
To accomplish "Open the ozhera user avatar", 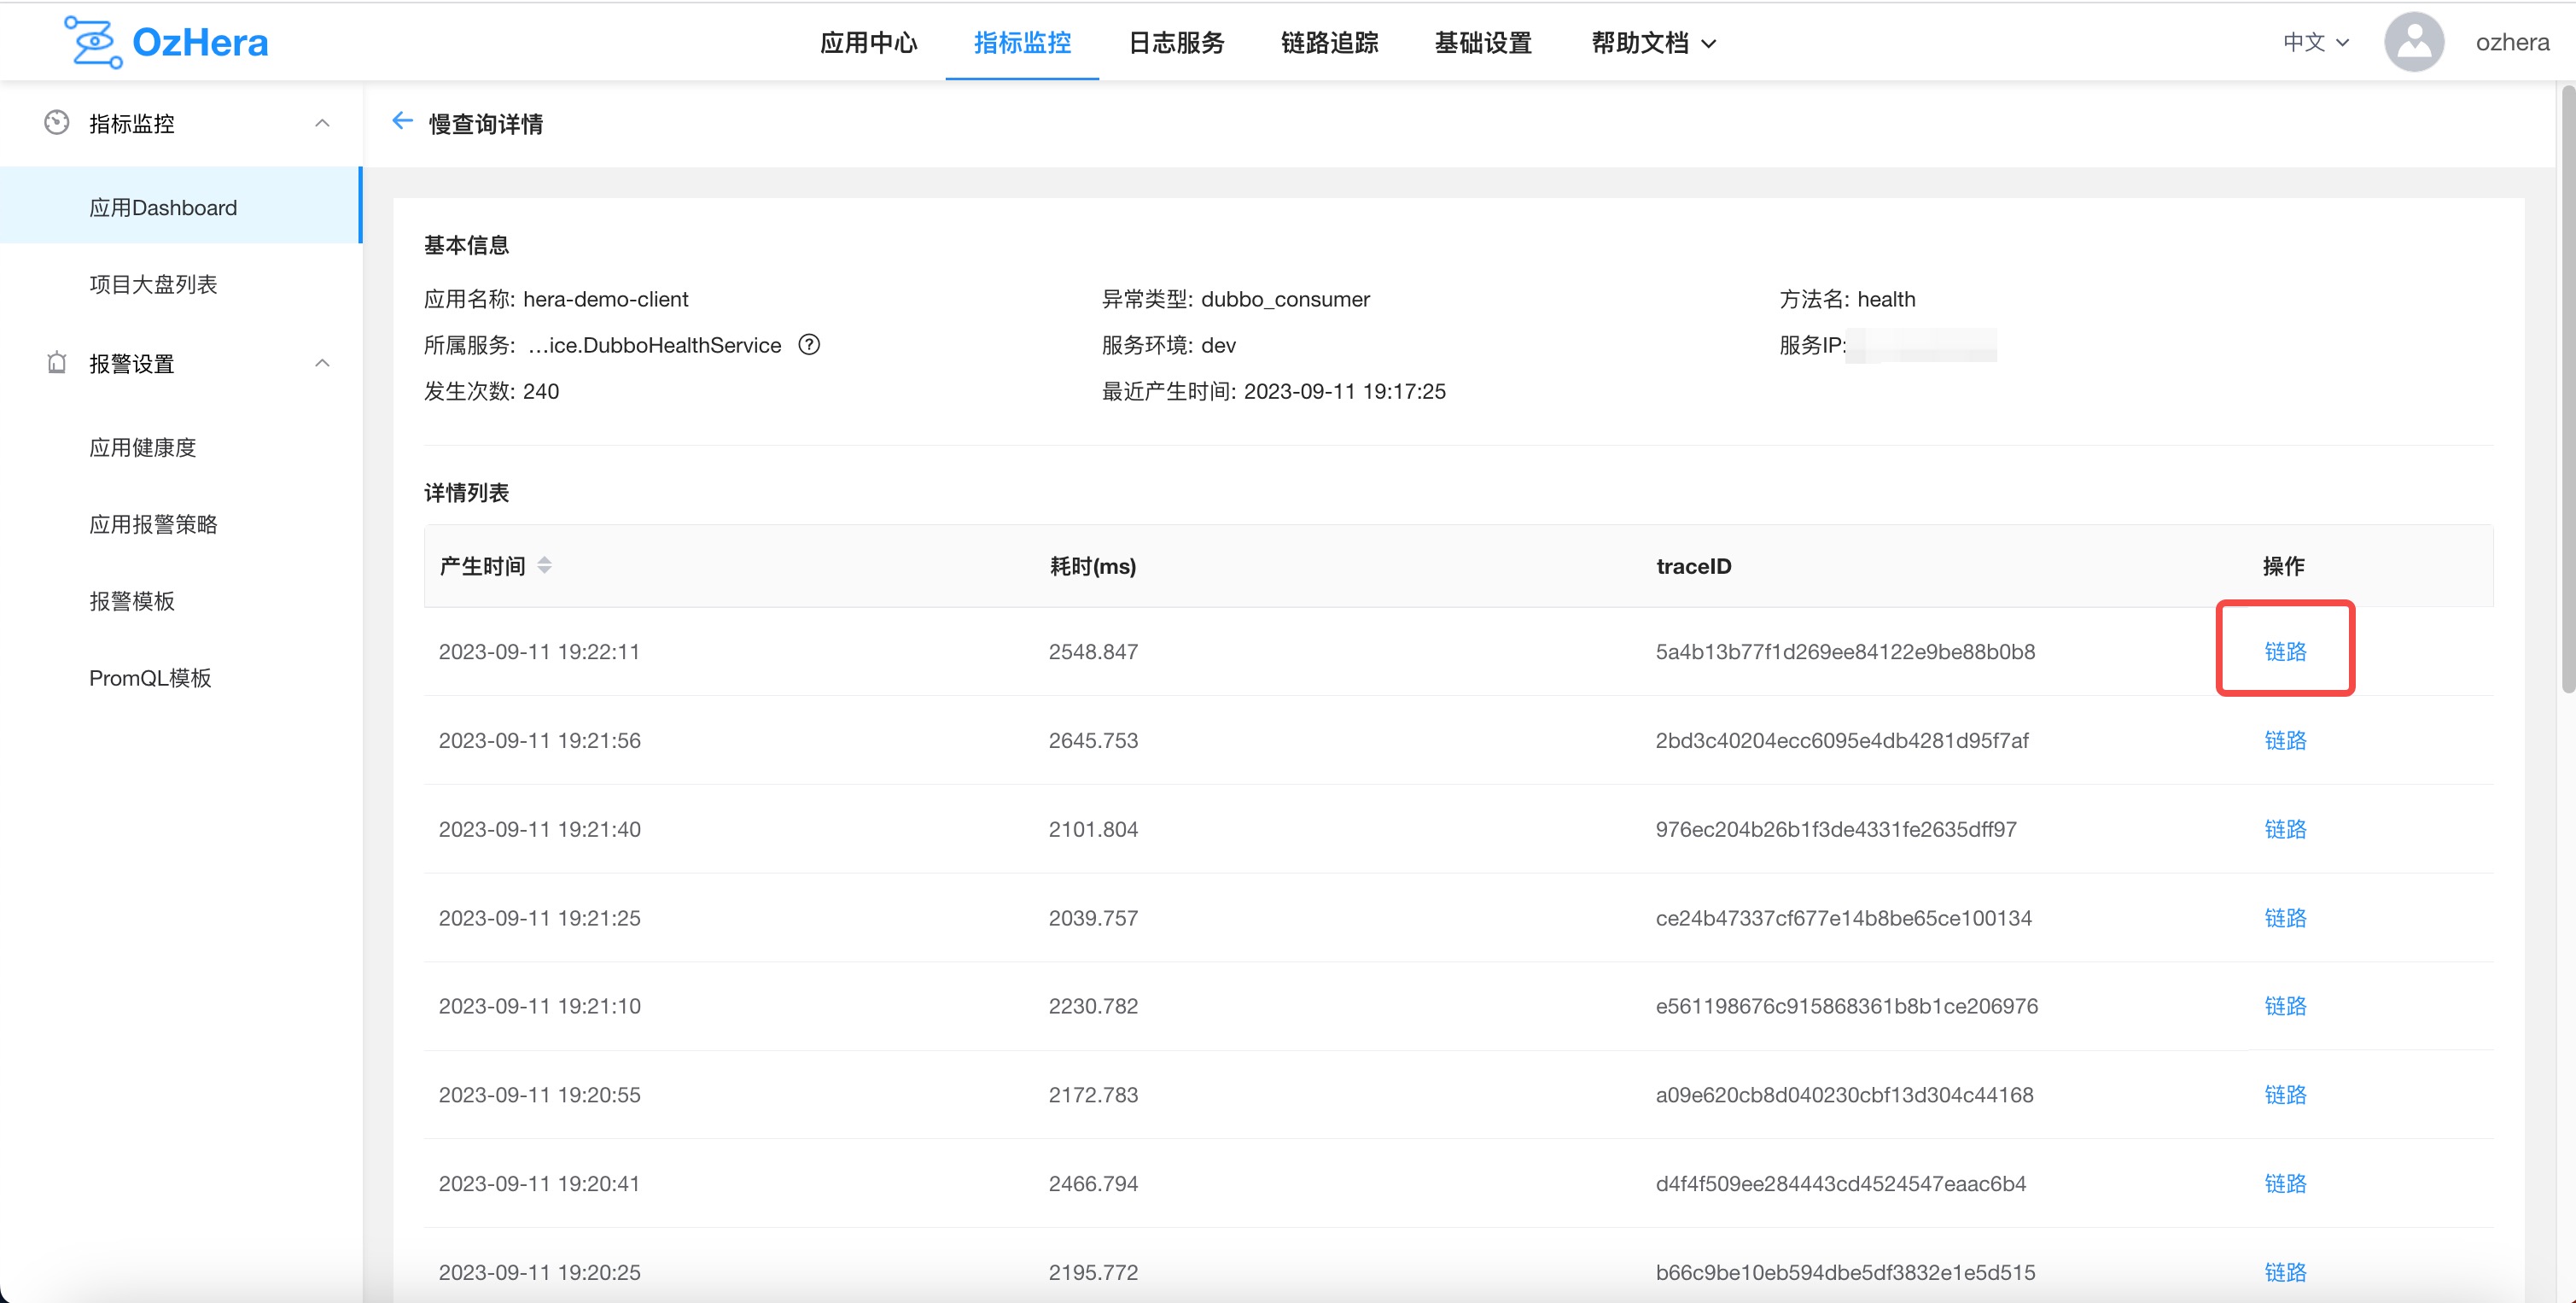I will [2414, 42].
